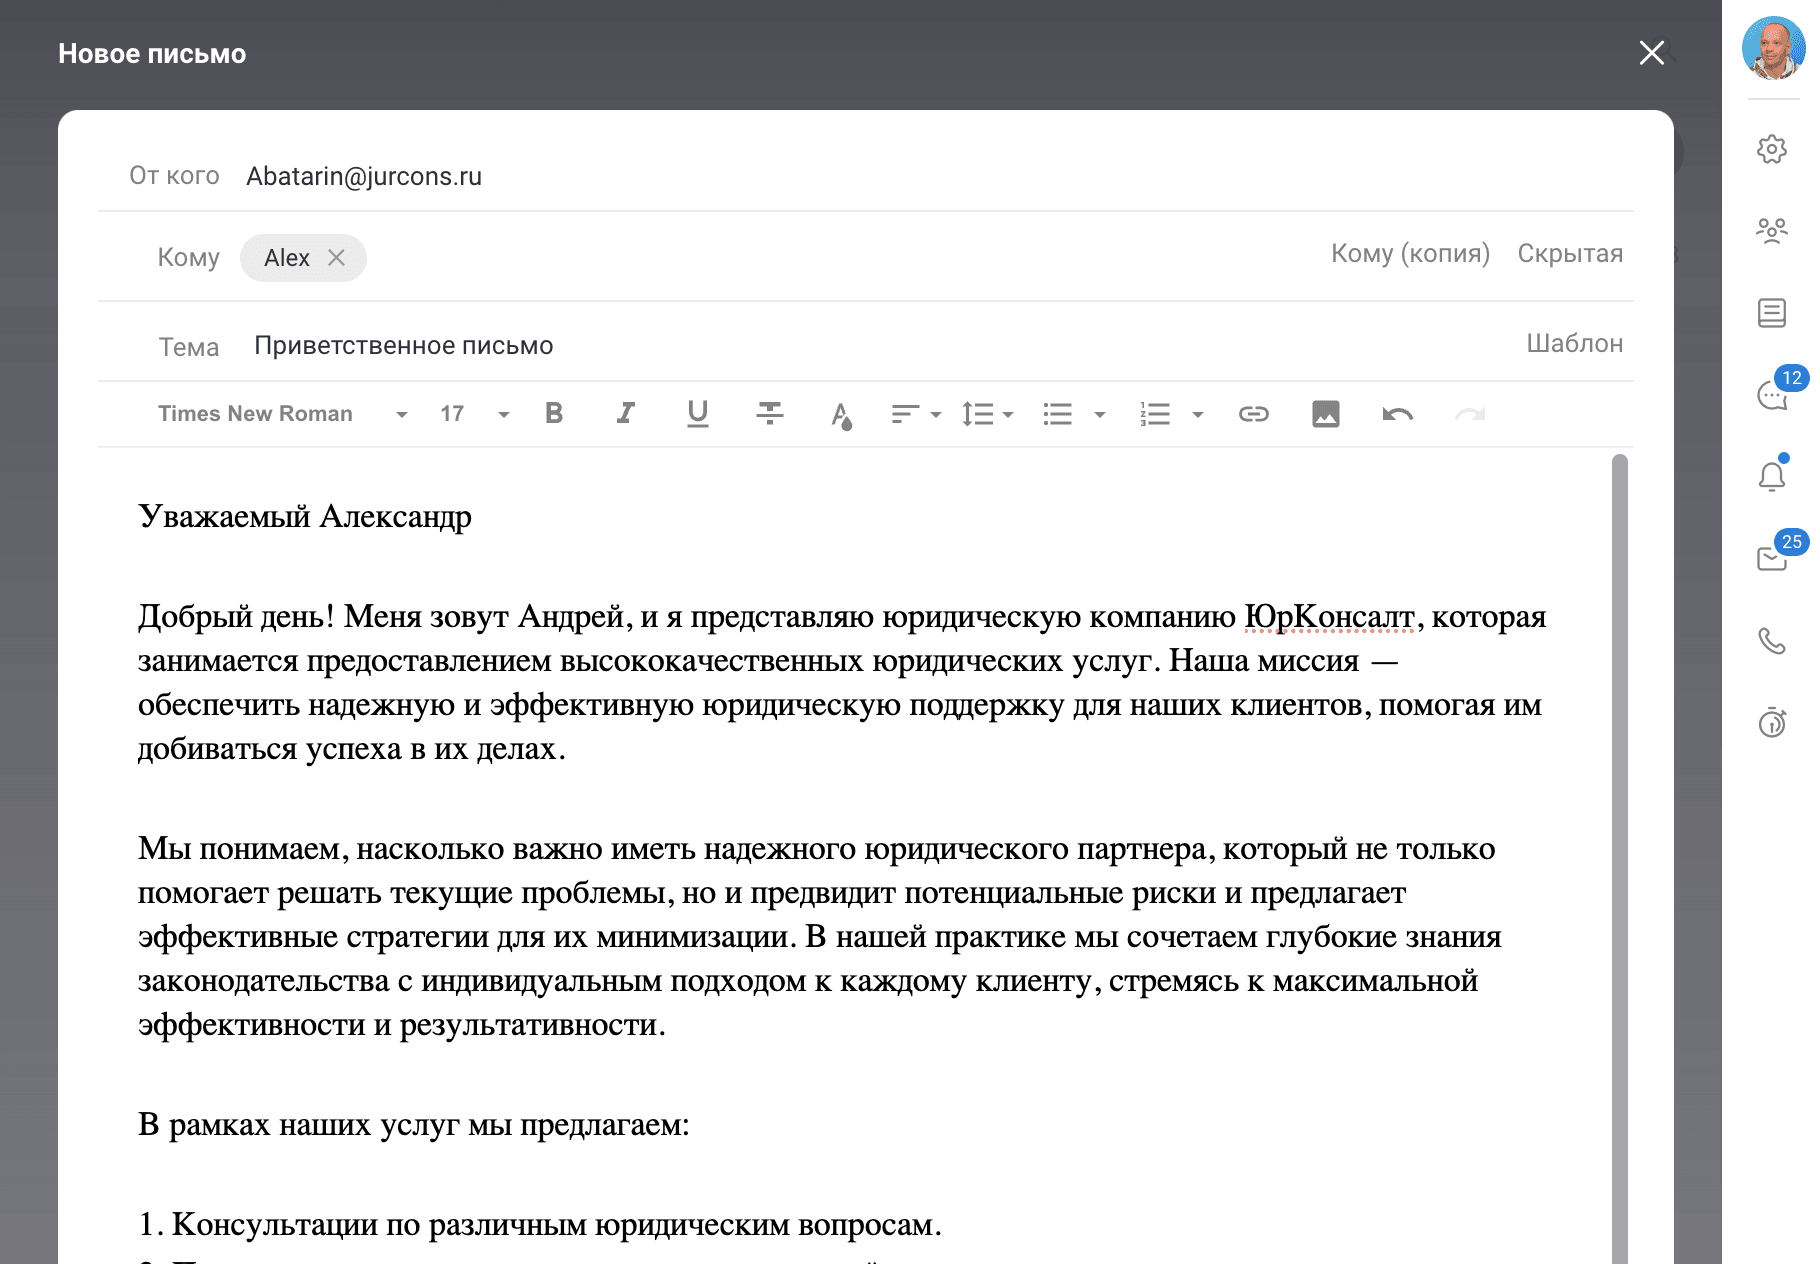This screenshot has height=1264, width=1820.
Task: Open settings gear in sidebar
Action: (1772, 149)
